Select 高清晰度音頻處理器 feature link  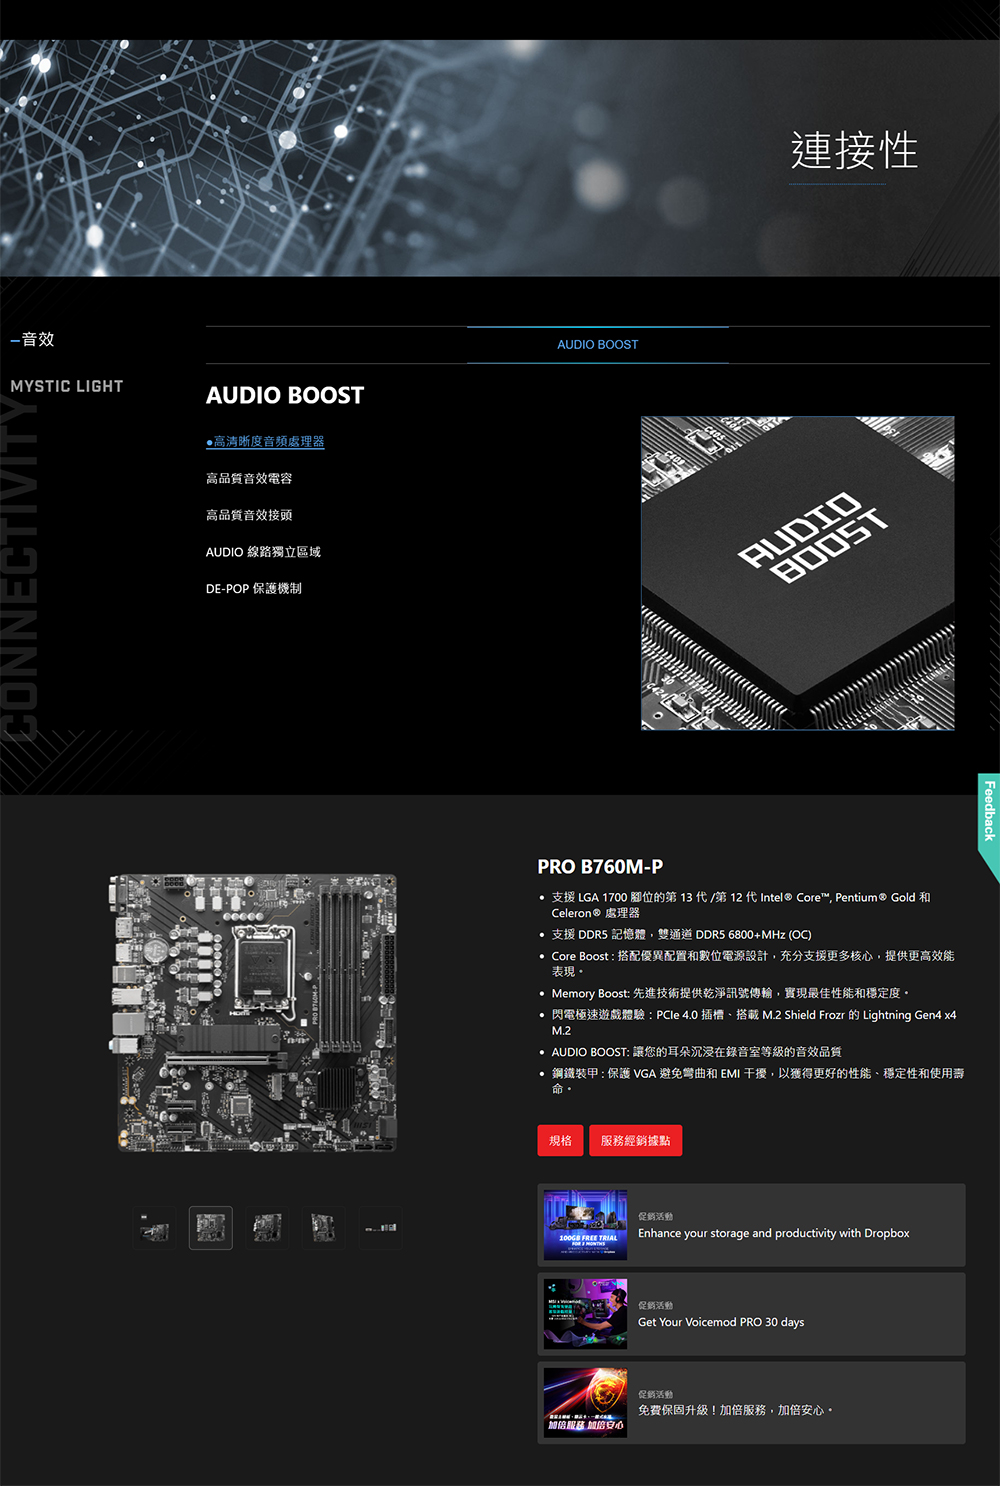(265, 441)
